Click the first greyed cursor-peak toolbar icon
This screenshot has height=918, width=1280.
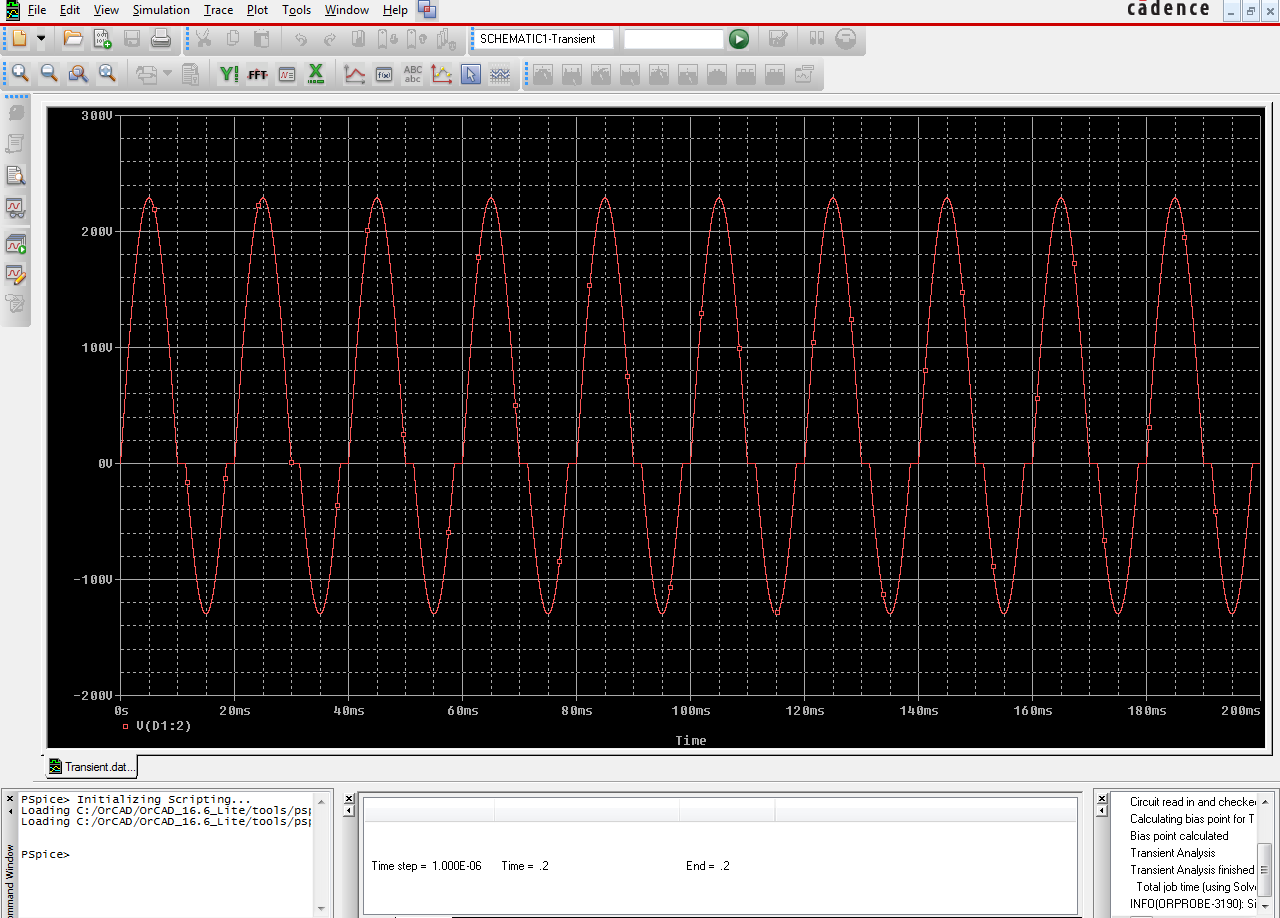tap(542, 73)
